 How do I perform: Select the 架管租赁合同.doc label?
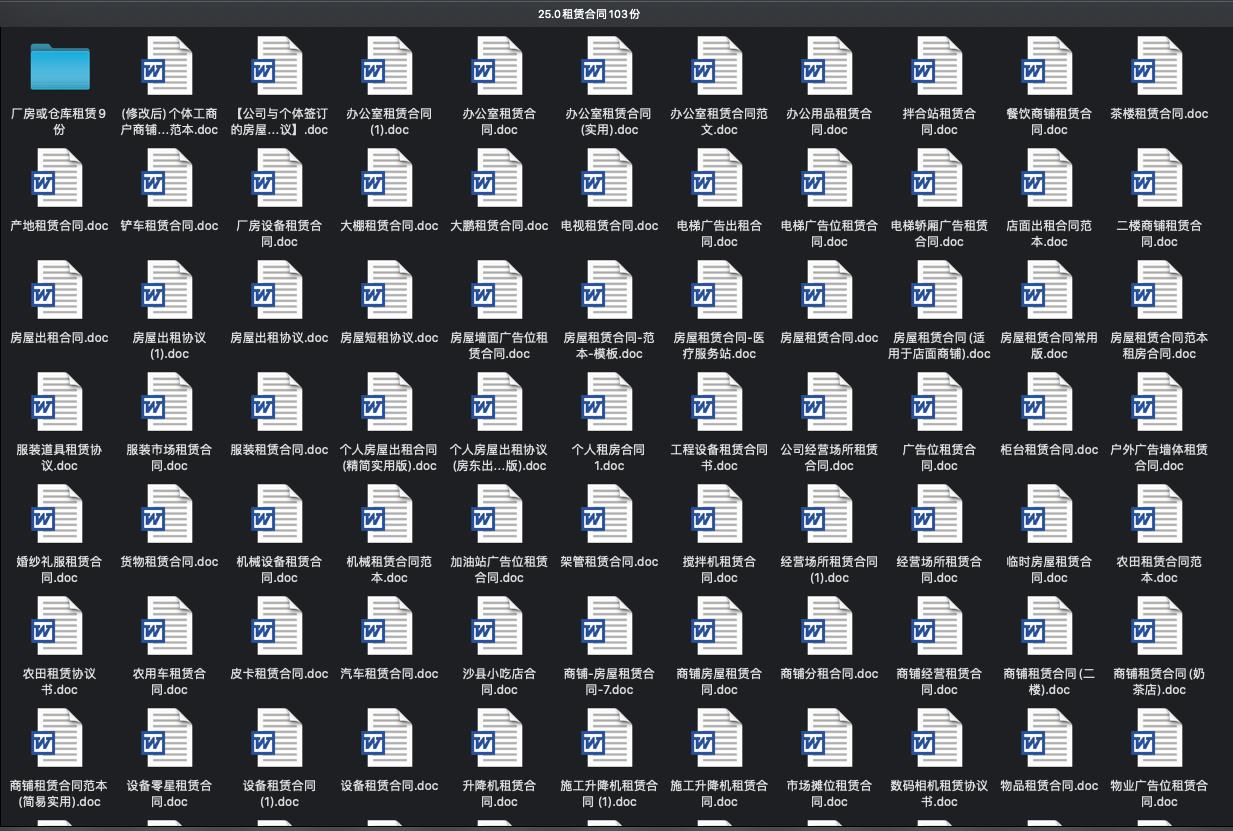coord(609,562)
